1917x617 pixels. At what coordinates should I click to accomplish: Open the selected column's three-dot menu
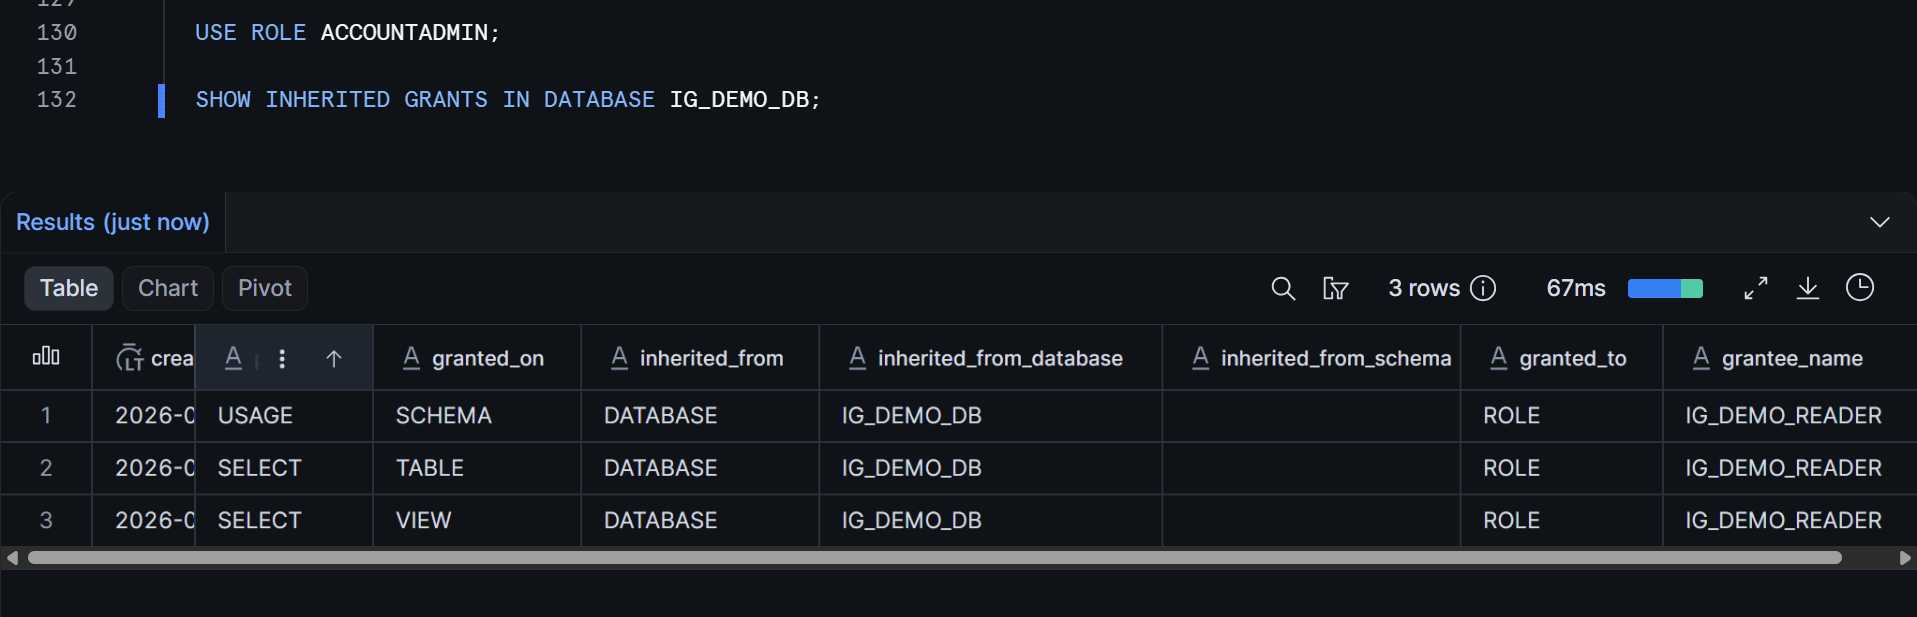[282, 358]
